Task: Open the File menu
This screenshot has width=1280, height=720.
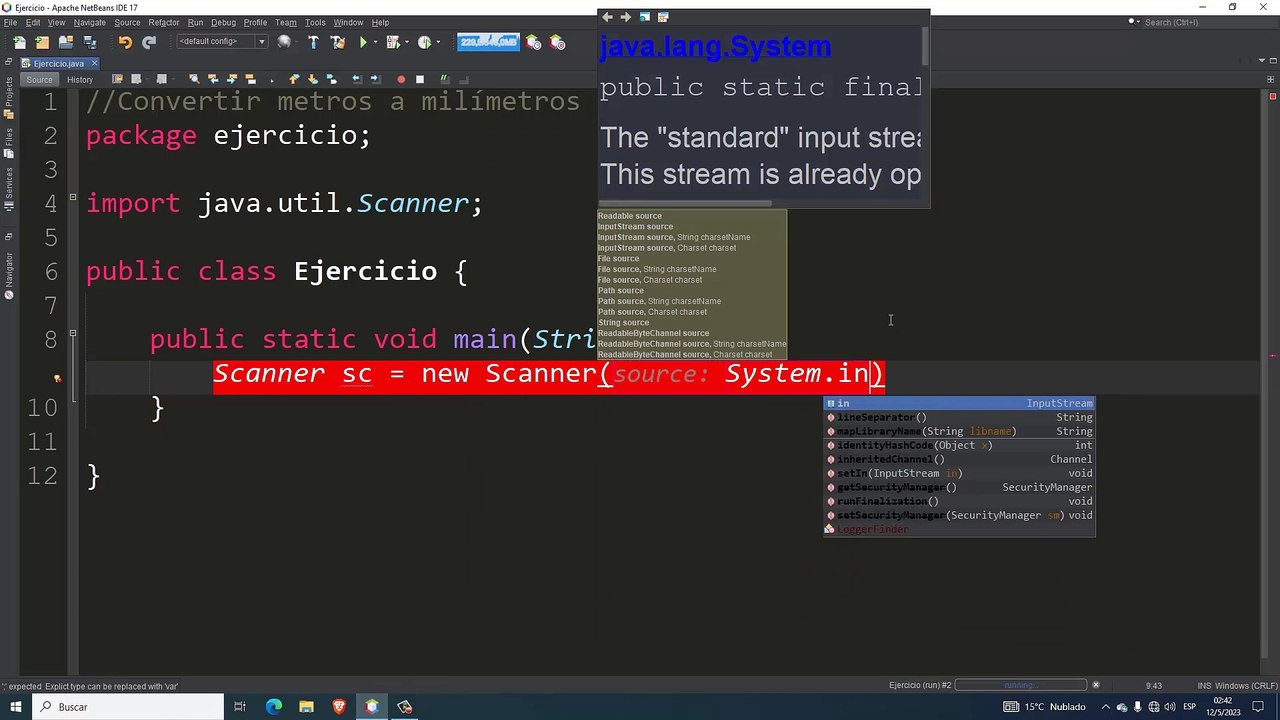Action: pos(10,22)
